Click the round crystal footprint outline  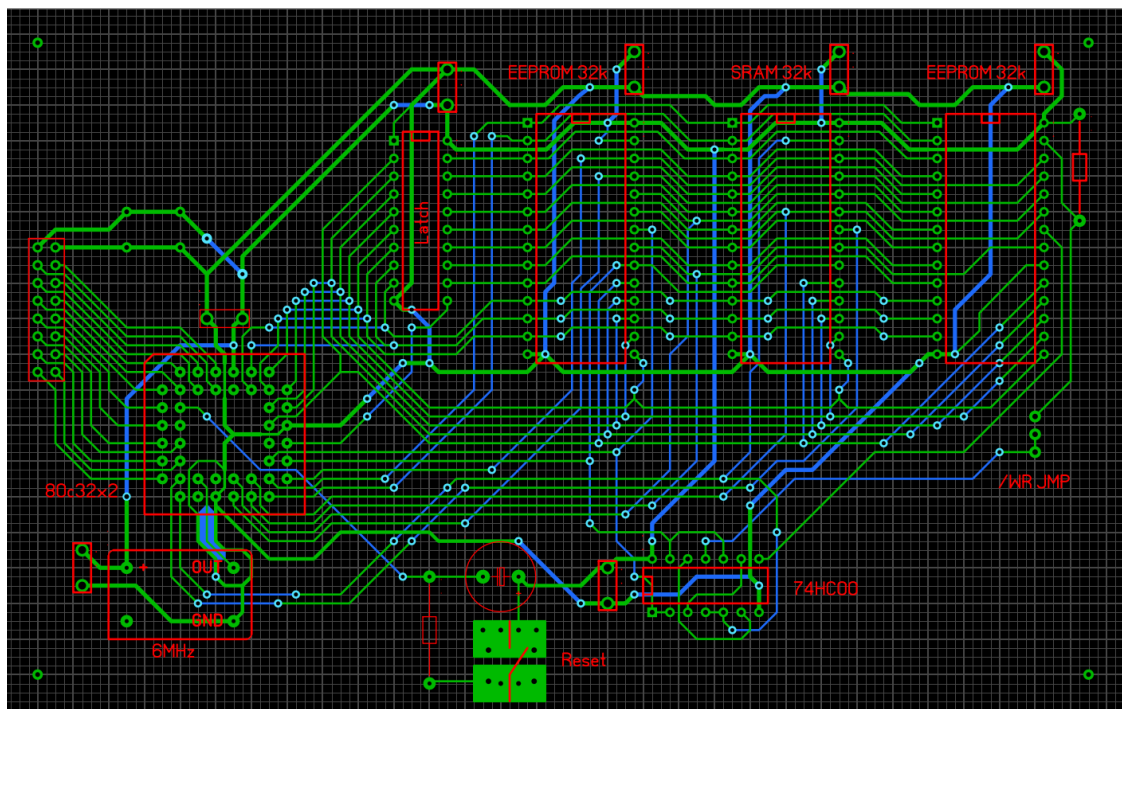click(500, 577)
